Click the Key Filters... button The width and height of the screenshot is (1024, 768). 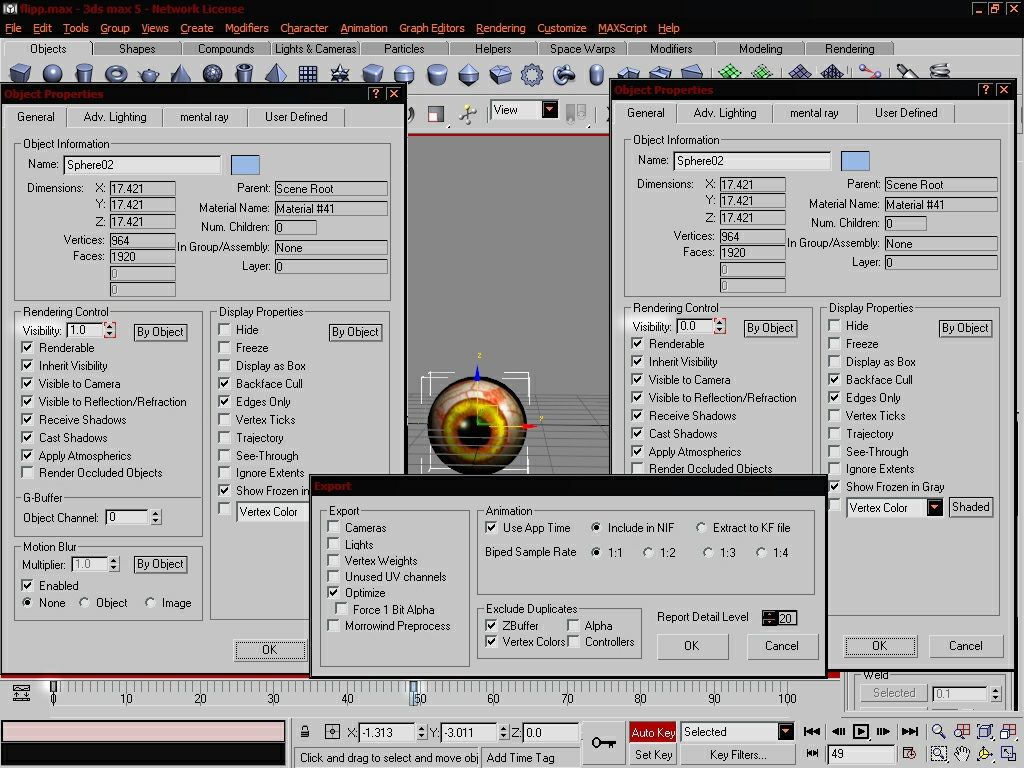[737, 754]
